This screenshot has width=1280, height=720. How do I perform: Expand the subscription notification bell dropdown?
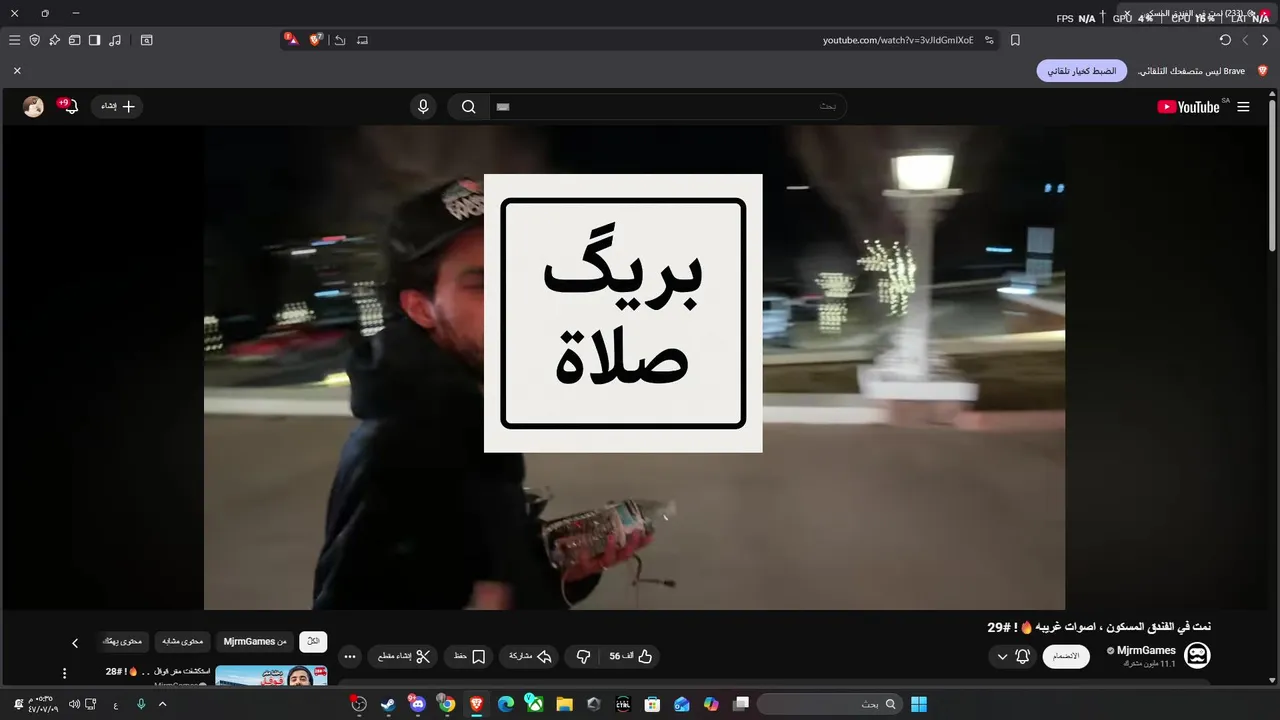pyautogui.click(x=1013, y=656)
